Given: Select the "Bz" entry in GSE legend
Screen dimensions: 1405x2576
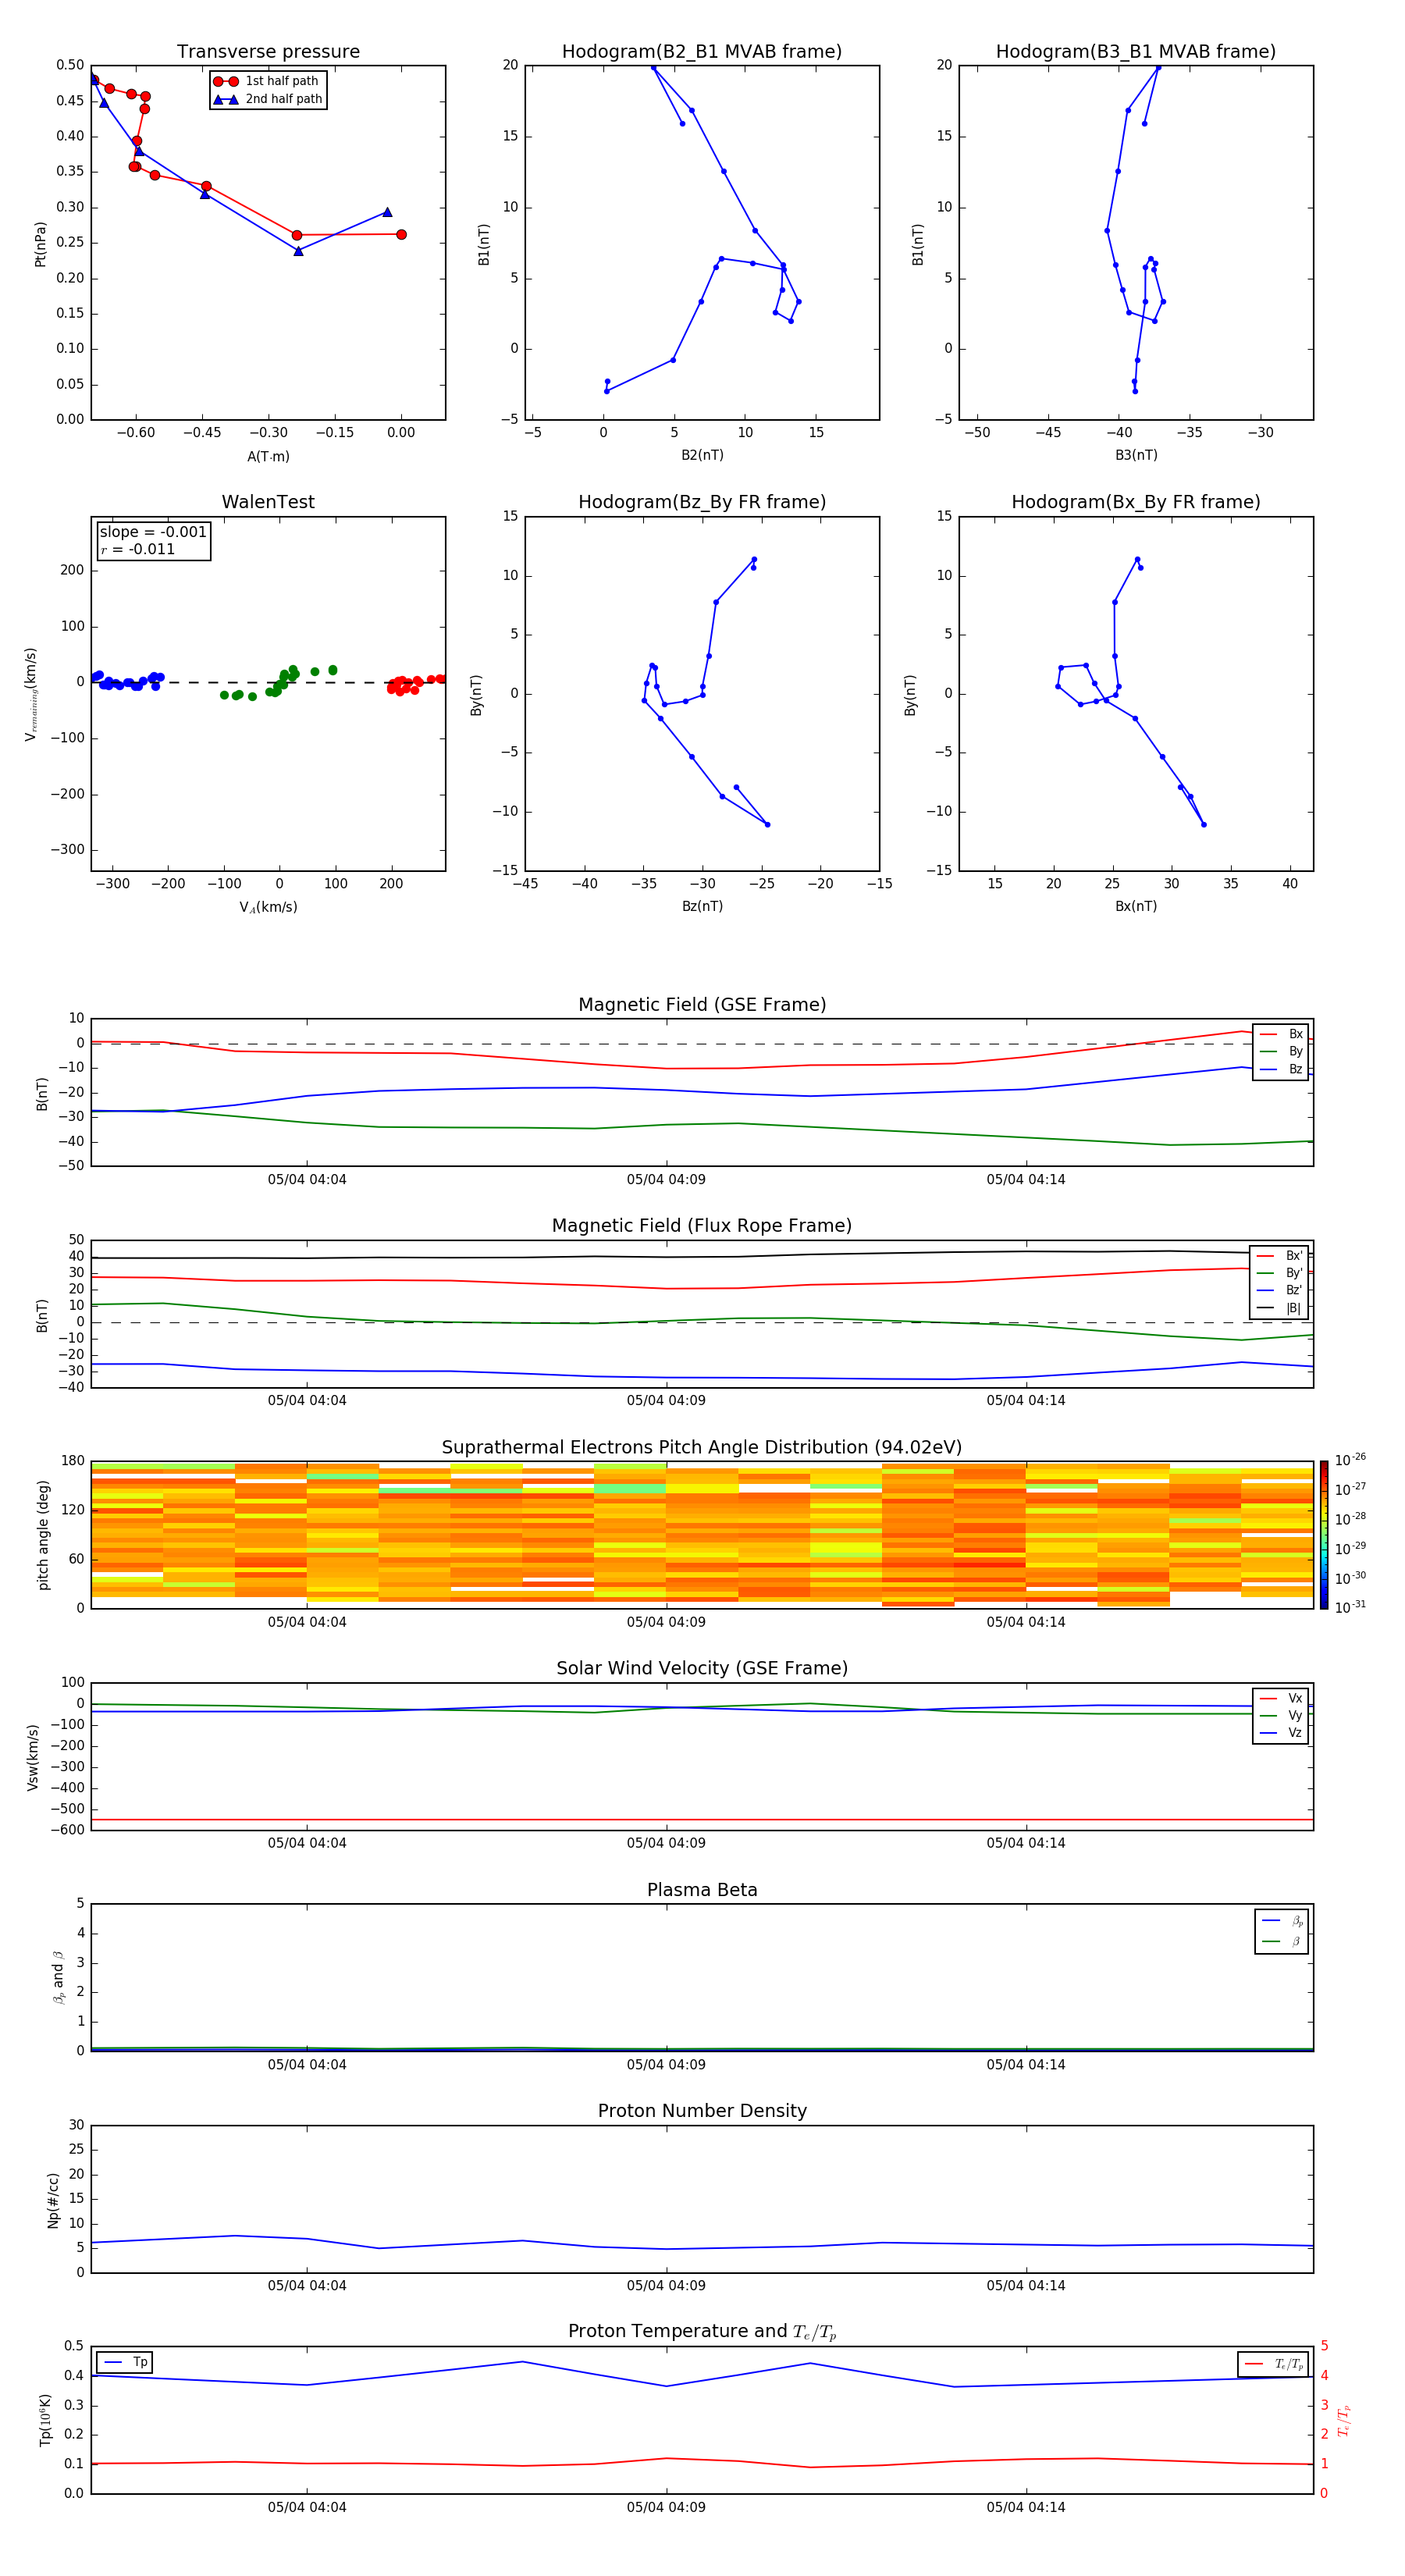Looking at the screenshot, I should pos(1281,1069).
